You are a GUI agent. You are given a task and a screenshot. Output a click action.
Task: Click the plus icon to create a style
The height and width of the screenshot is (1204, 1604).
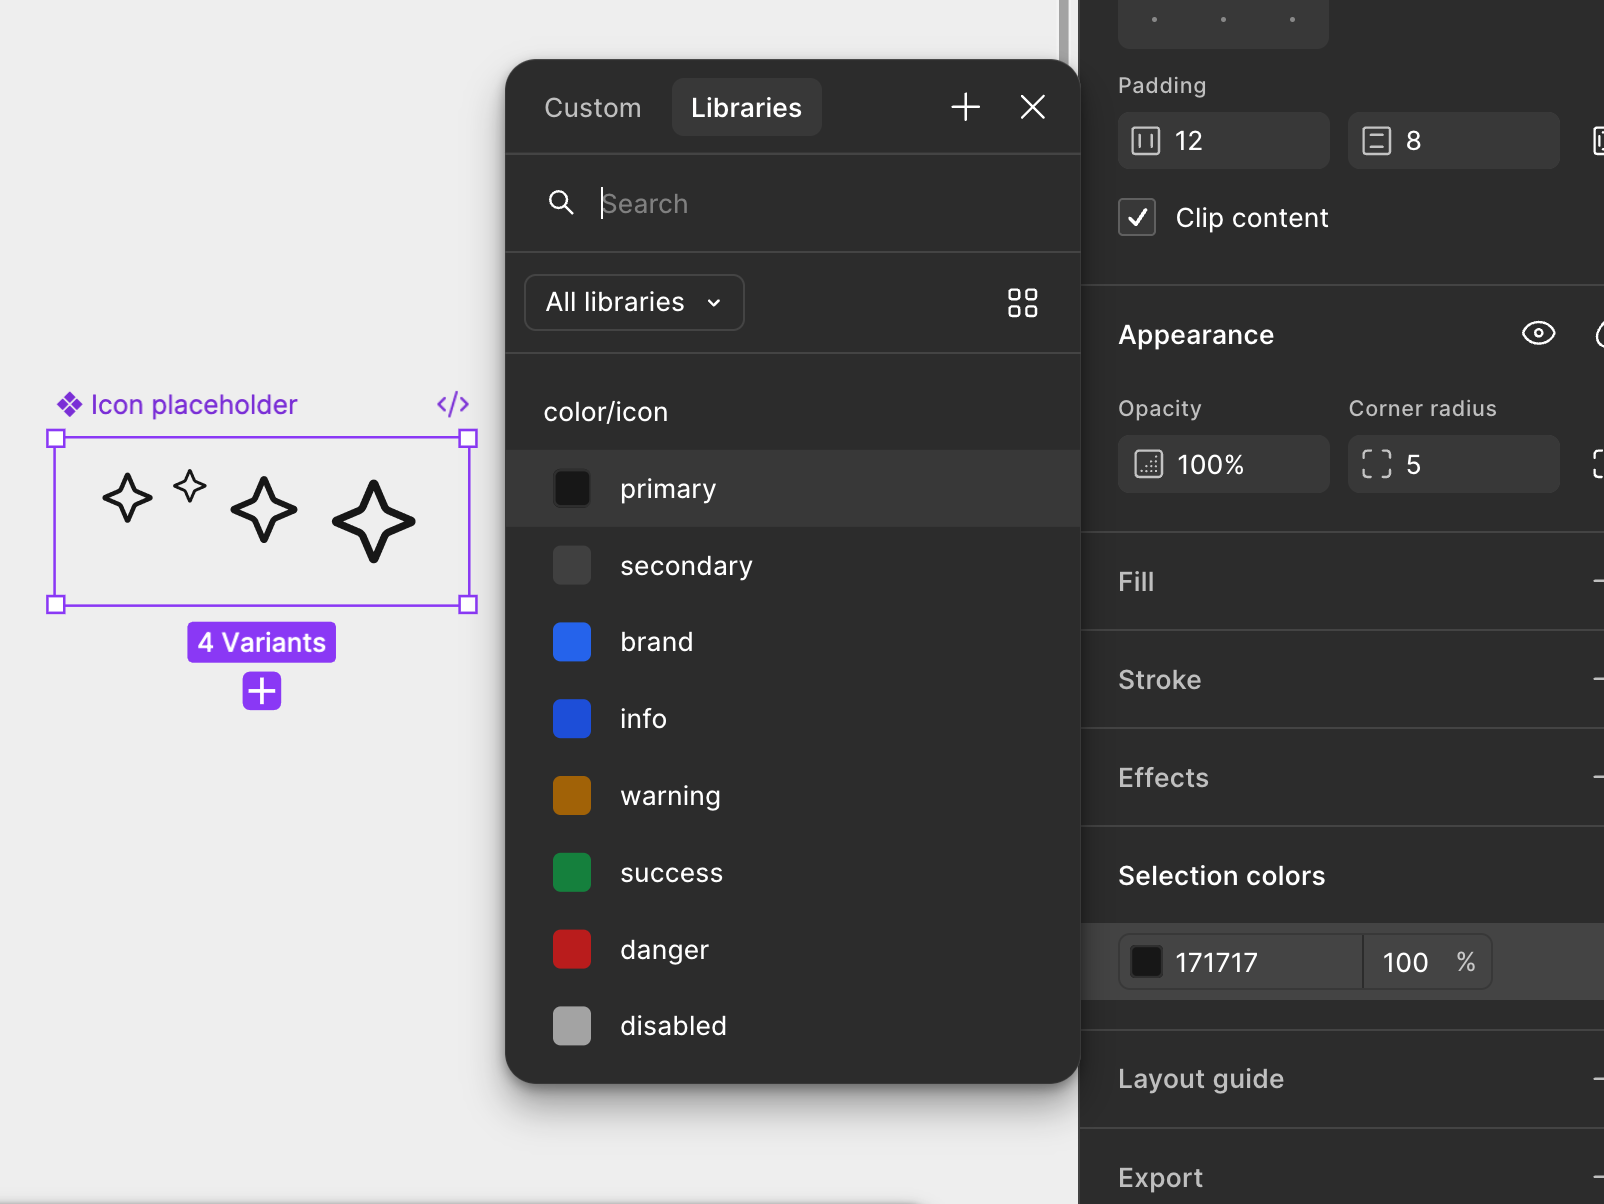(965, 107)
